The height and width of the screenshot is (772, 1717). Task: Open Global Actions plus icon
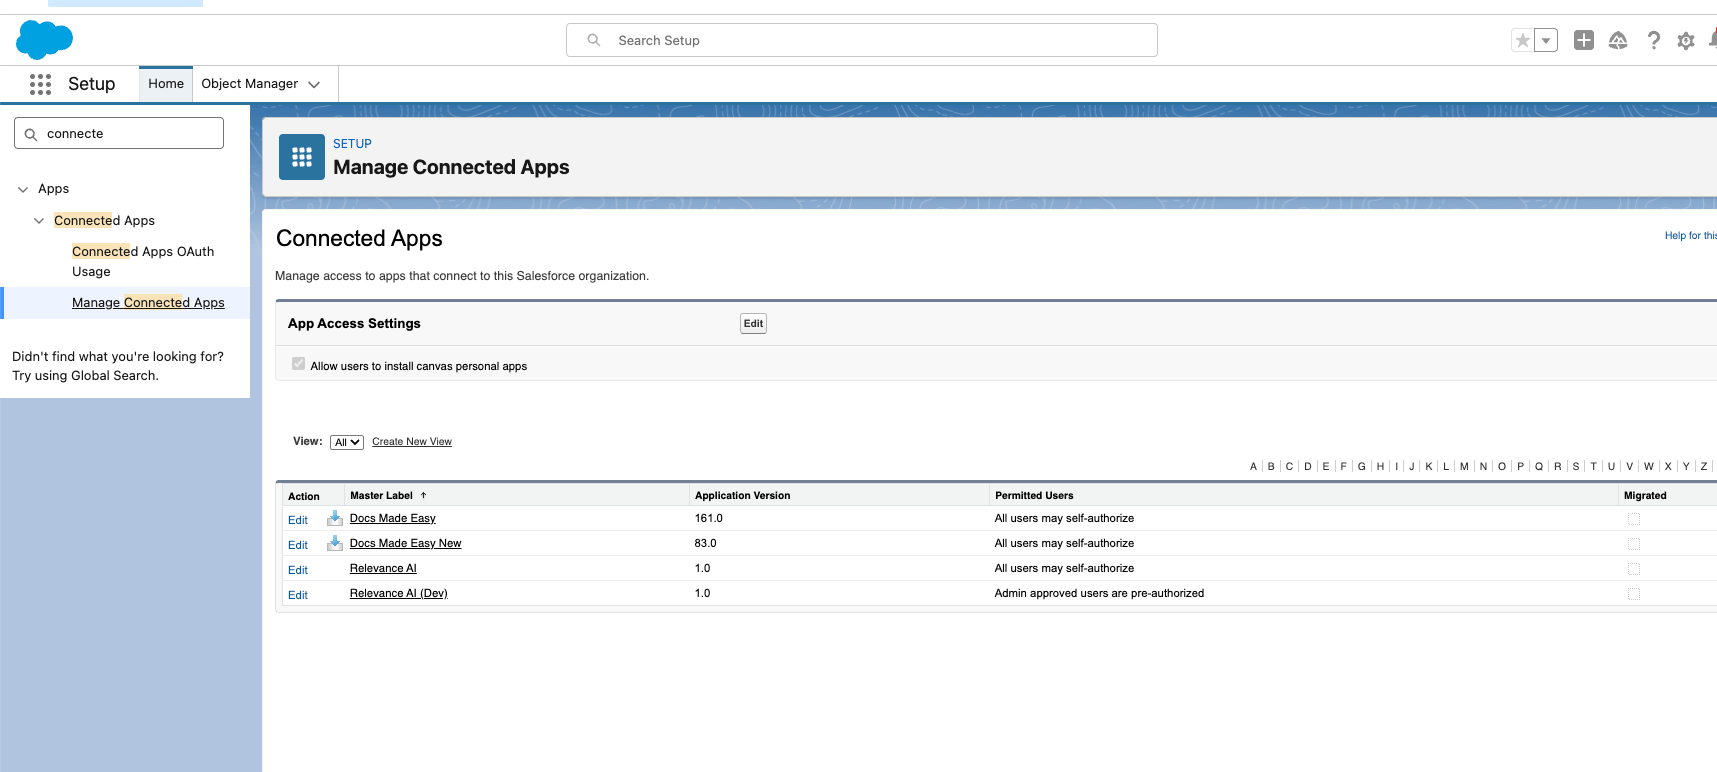pos(1584,40)
